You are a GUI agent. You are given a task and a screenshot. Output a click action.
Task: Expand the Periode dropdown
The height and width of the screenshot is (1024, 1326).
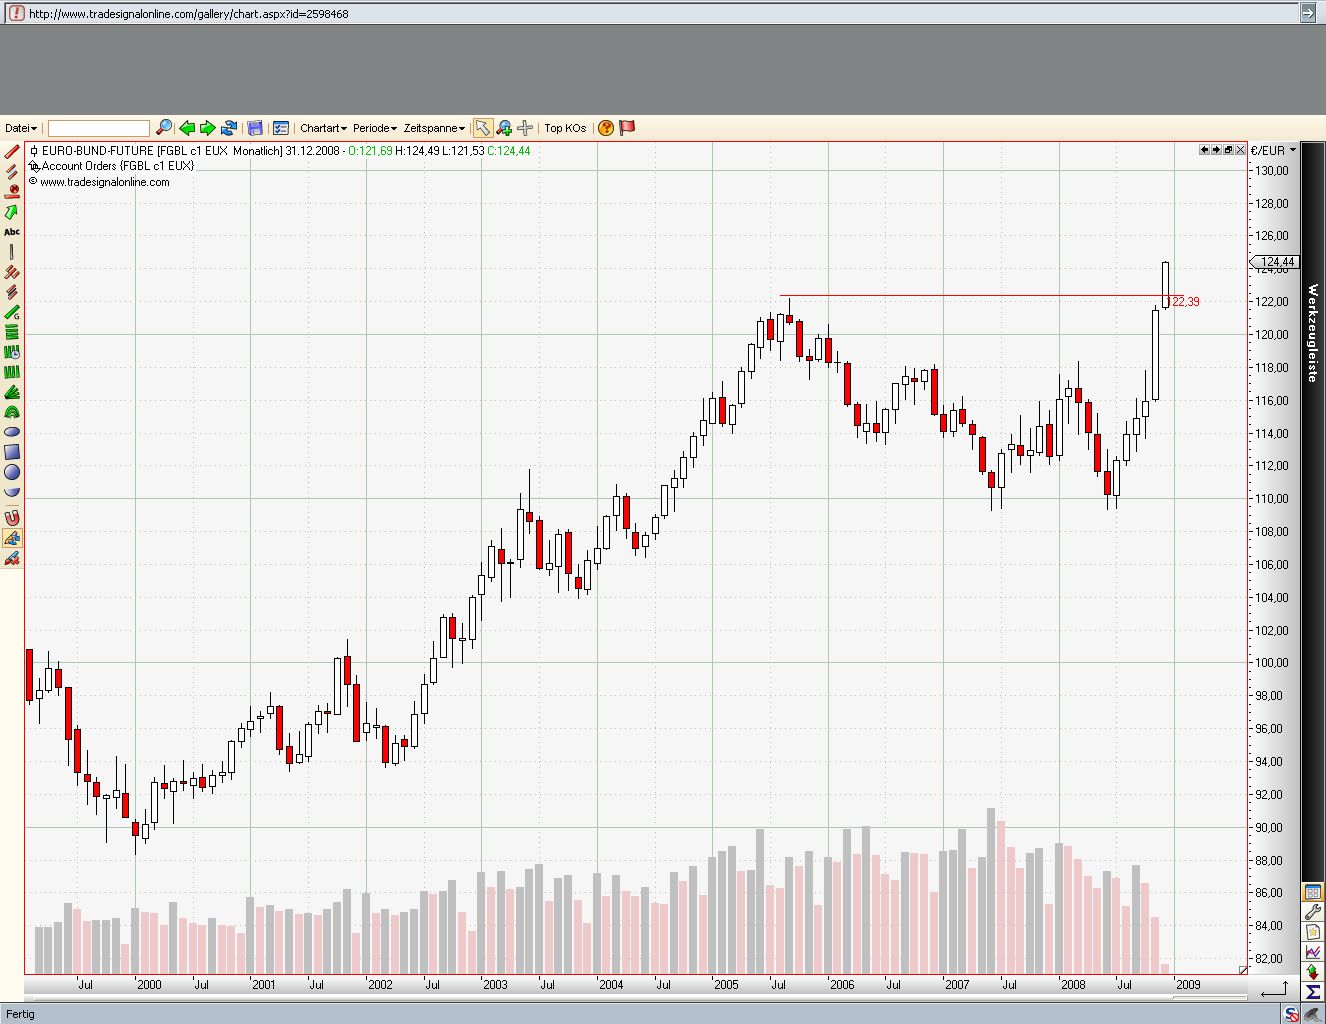point(374,128)
